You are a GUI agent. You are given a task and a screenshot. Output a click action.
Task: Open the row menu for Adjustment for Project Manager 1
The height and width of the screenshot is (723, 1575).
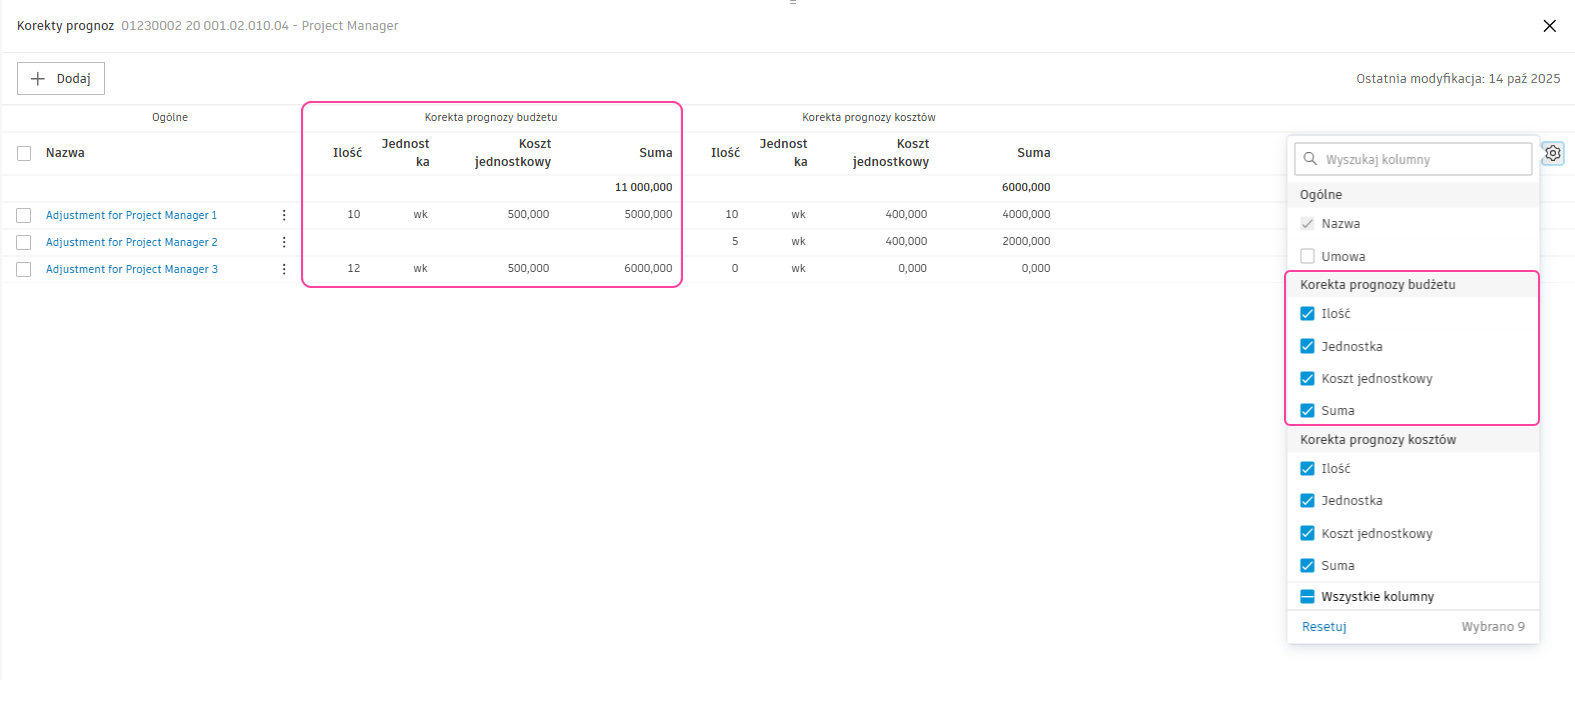click(284, 215)
